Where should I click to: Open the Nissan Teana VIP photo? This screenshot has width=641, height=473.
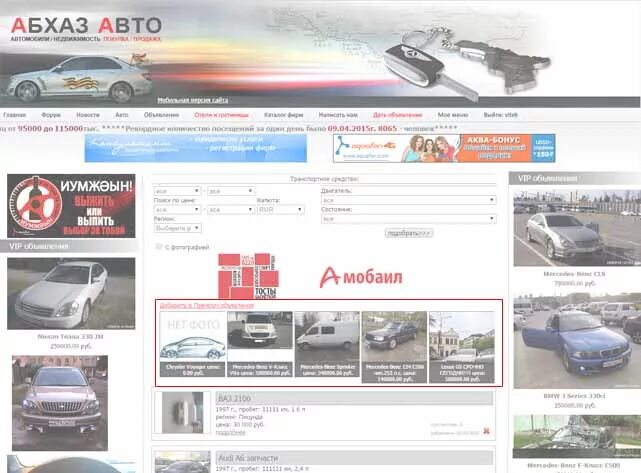pos(71,294)
